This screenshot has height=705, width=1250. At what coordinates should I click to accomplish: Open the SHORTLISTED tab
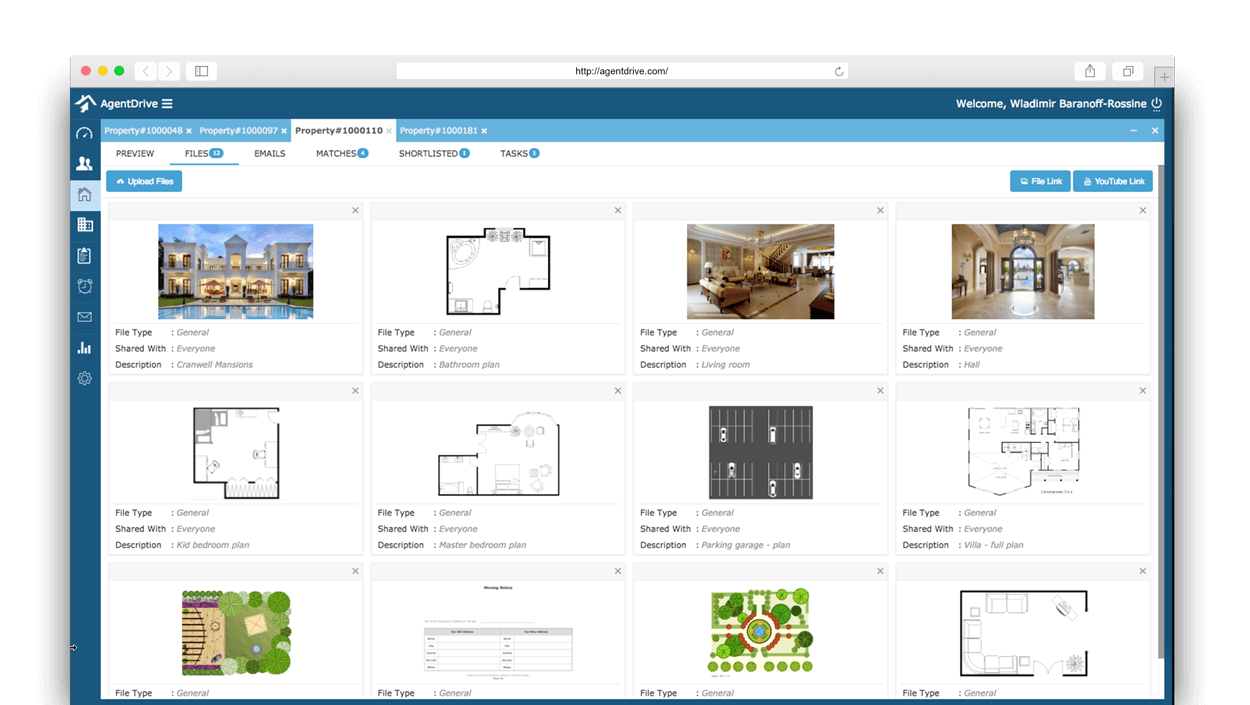coord(434,154)
